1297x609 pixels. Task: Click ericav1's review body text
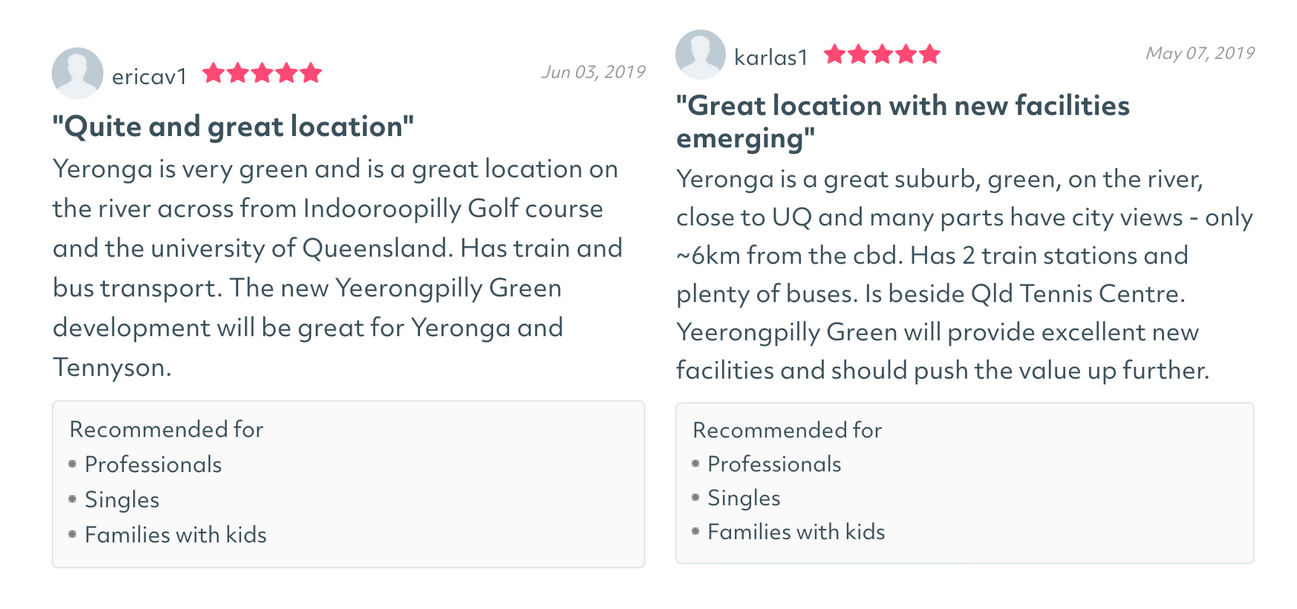pyautogui.click(x=338, y=268)
